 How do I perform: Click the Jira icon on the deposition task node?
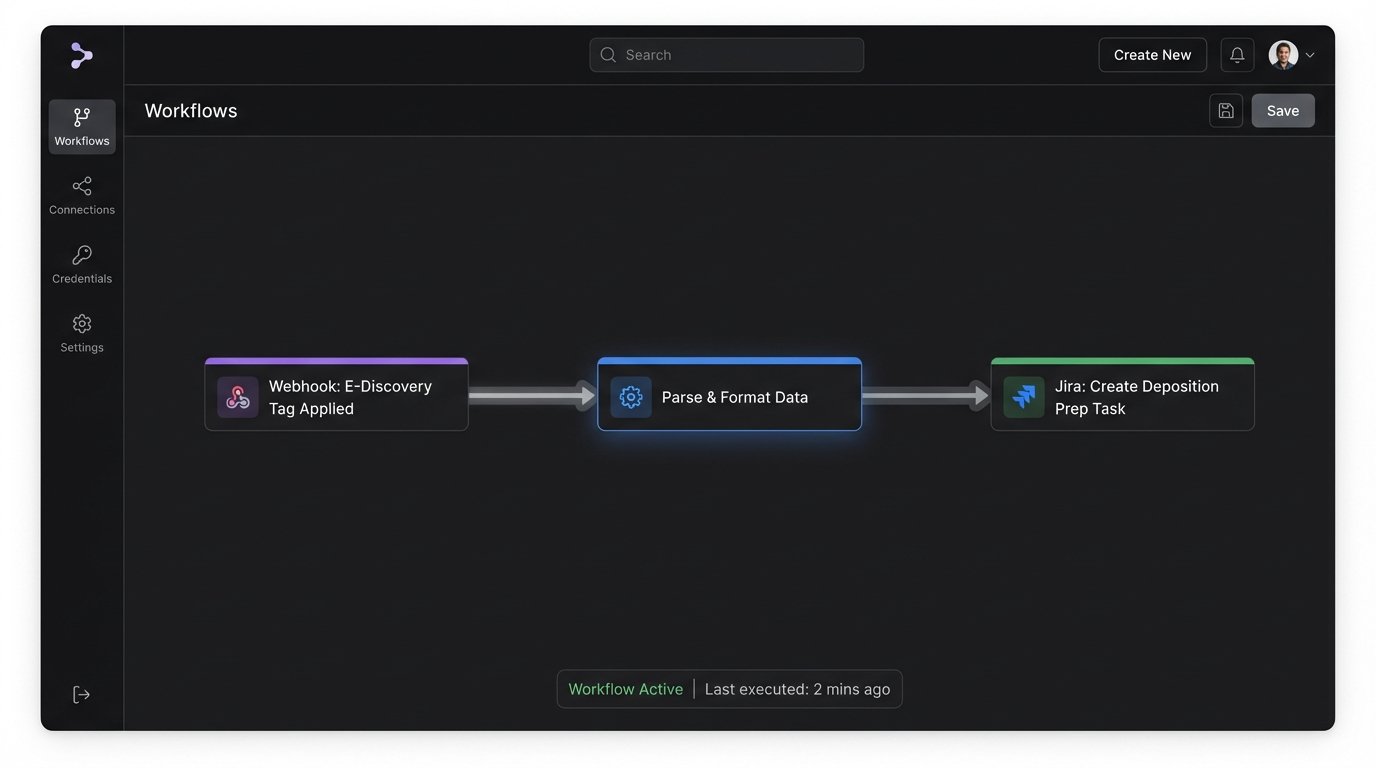tap(1023, 396)
